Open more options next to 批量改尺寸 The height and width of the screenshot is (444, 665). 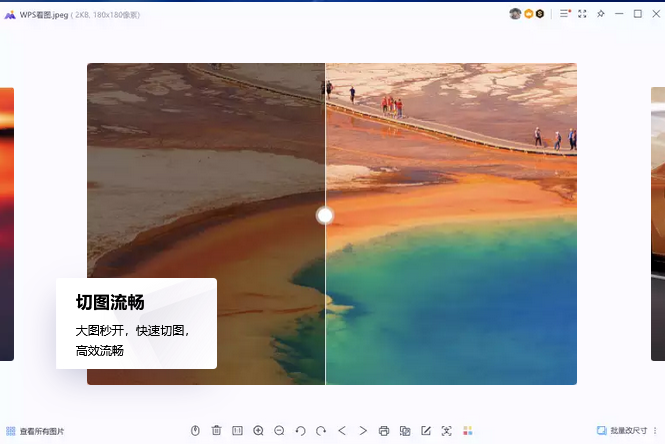(656, 431)
